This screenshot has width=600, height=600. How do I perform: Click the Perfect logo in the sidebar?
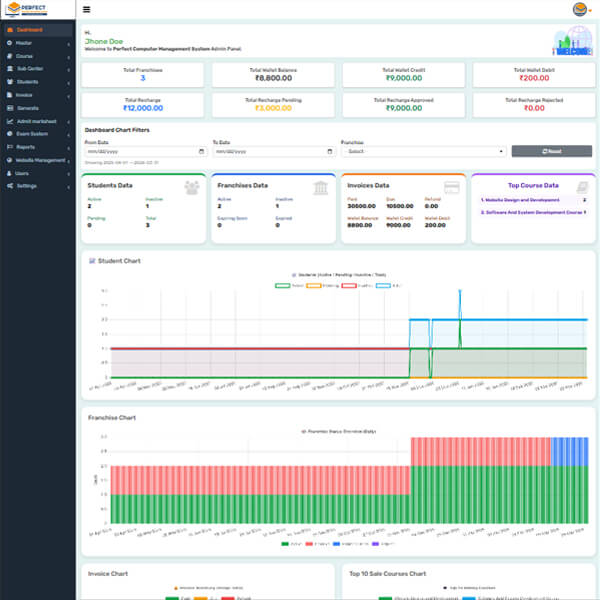[36, 10]
